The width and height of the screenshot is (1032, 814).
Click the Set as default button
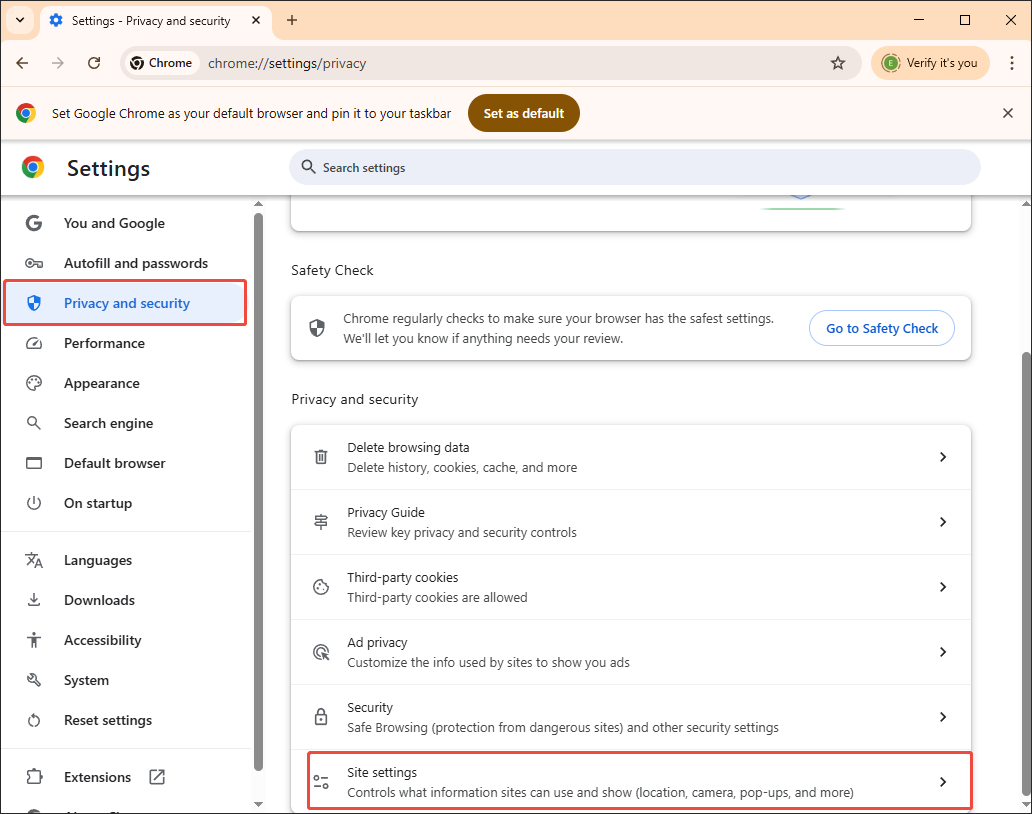click(523, 113)
